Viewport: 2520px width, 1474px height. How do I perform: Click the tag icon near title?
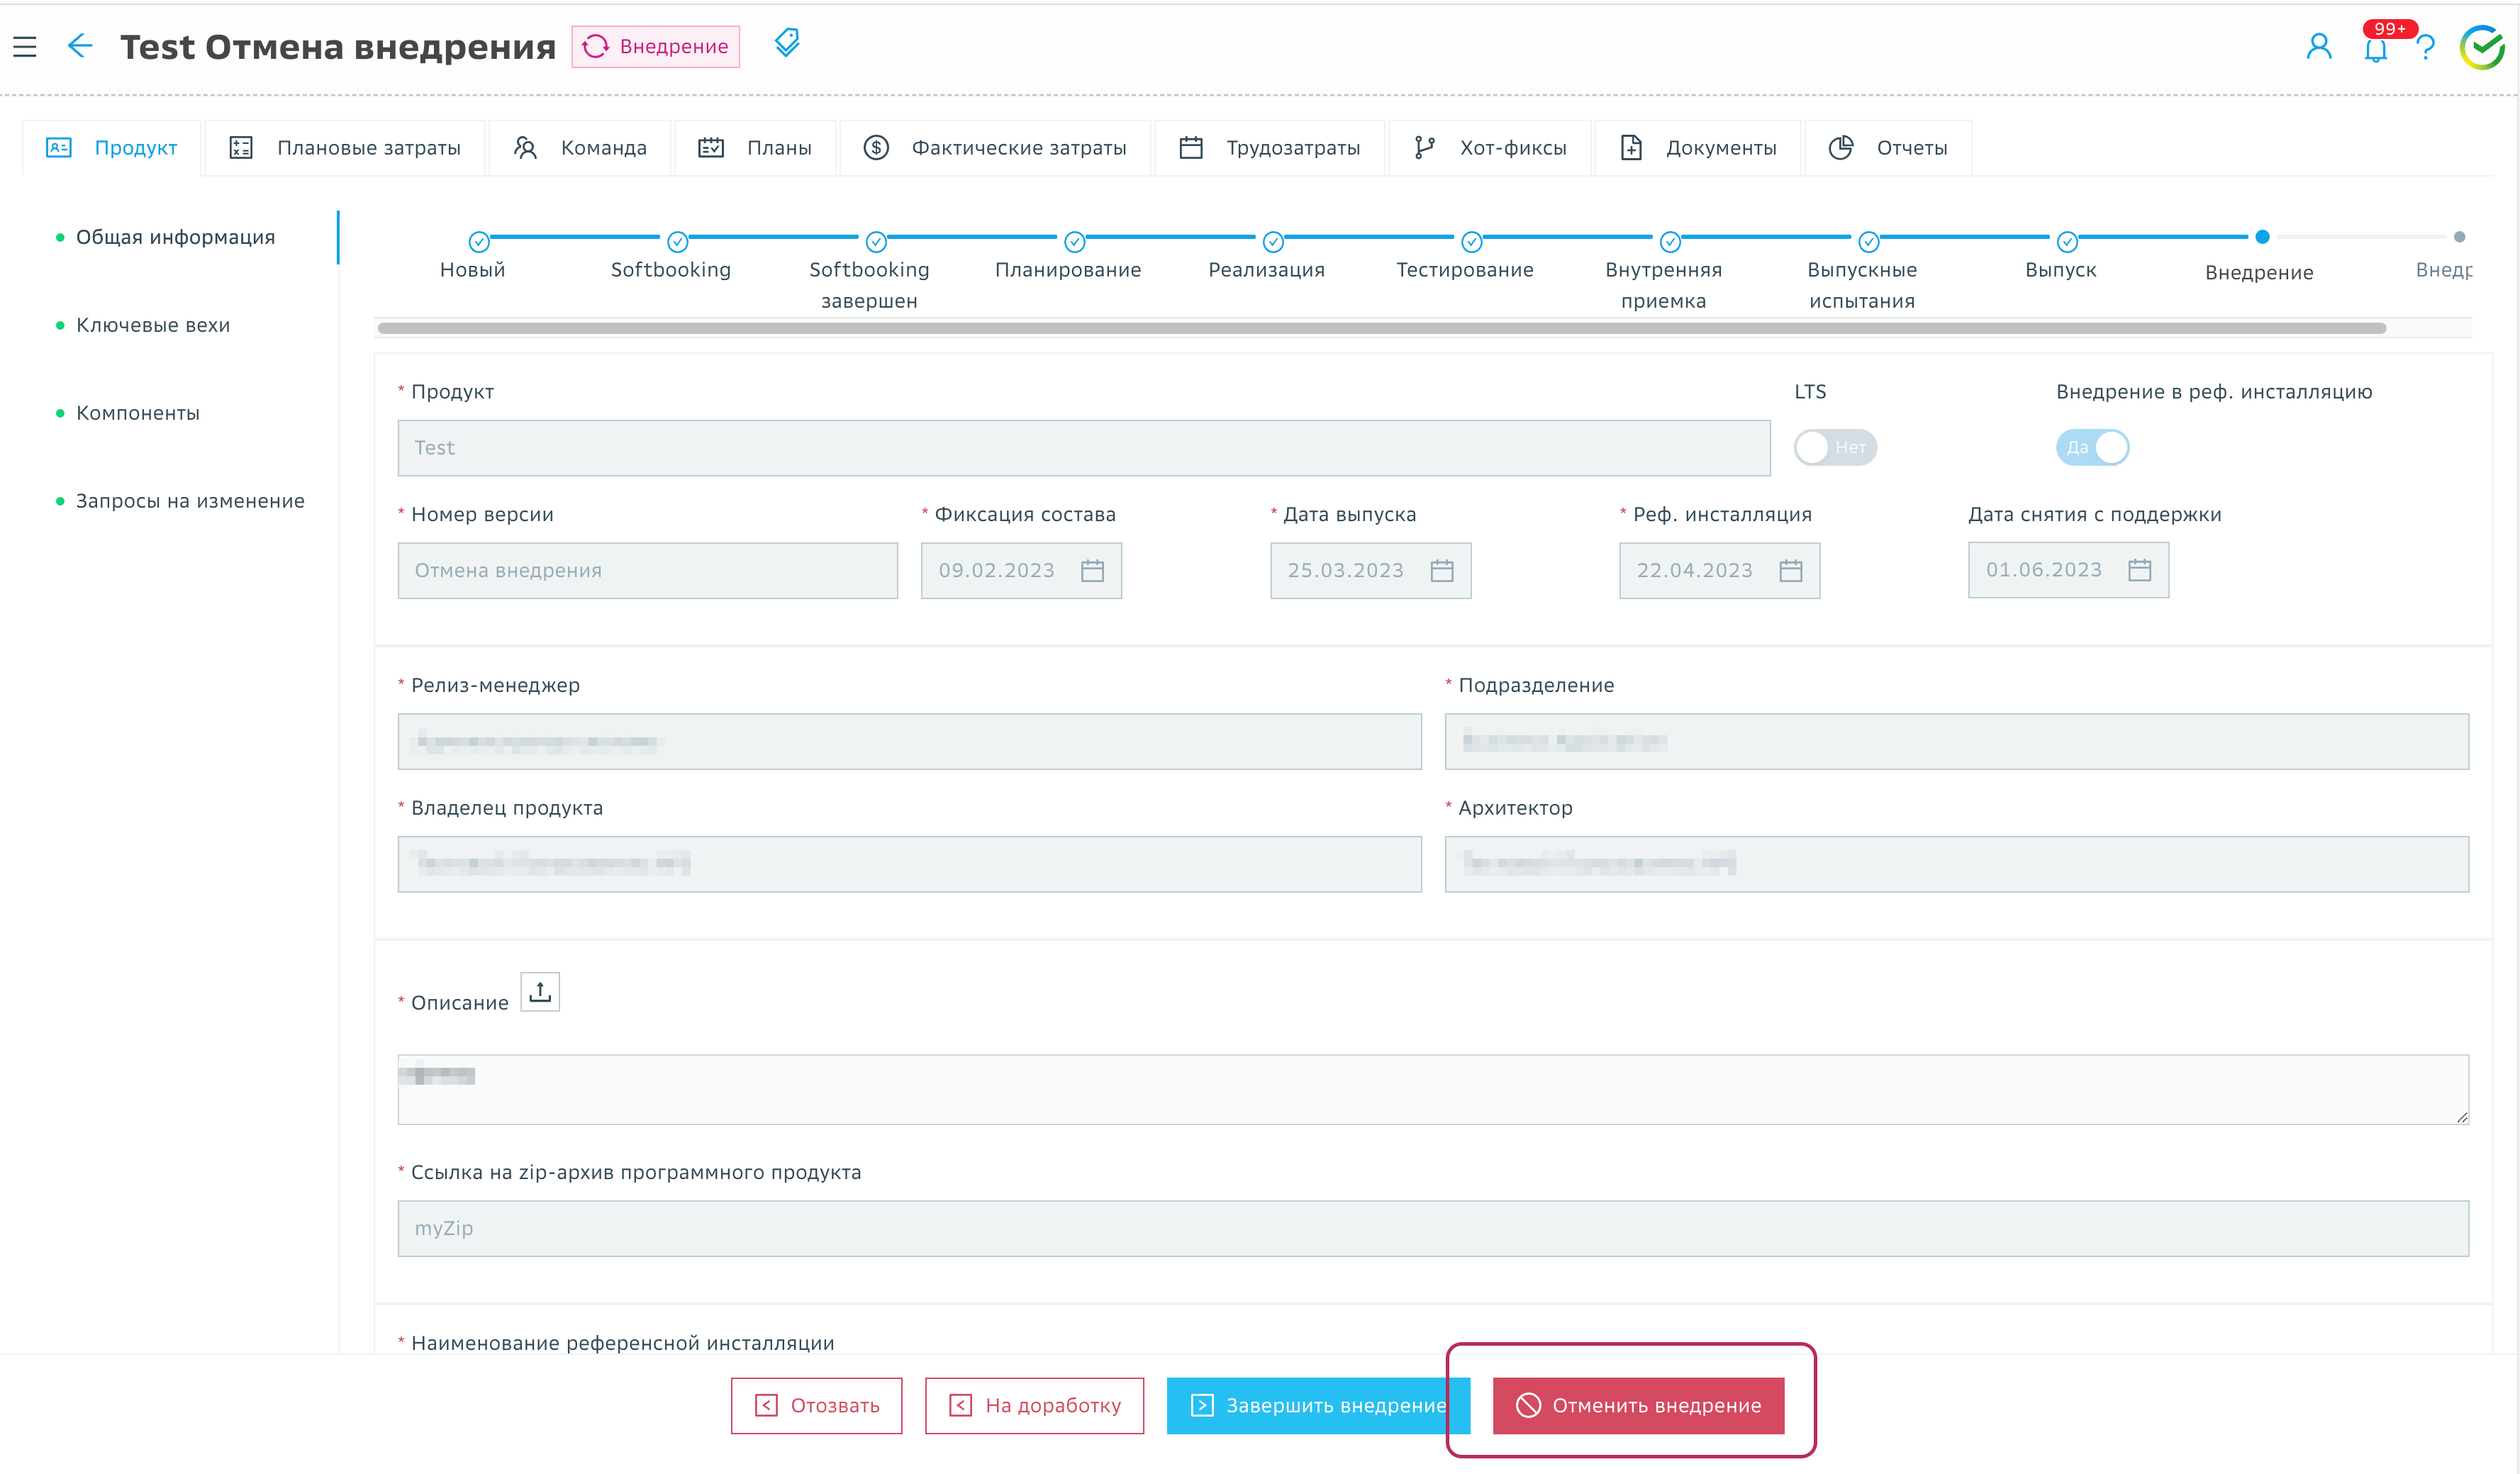click(x=787, y=43)
